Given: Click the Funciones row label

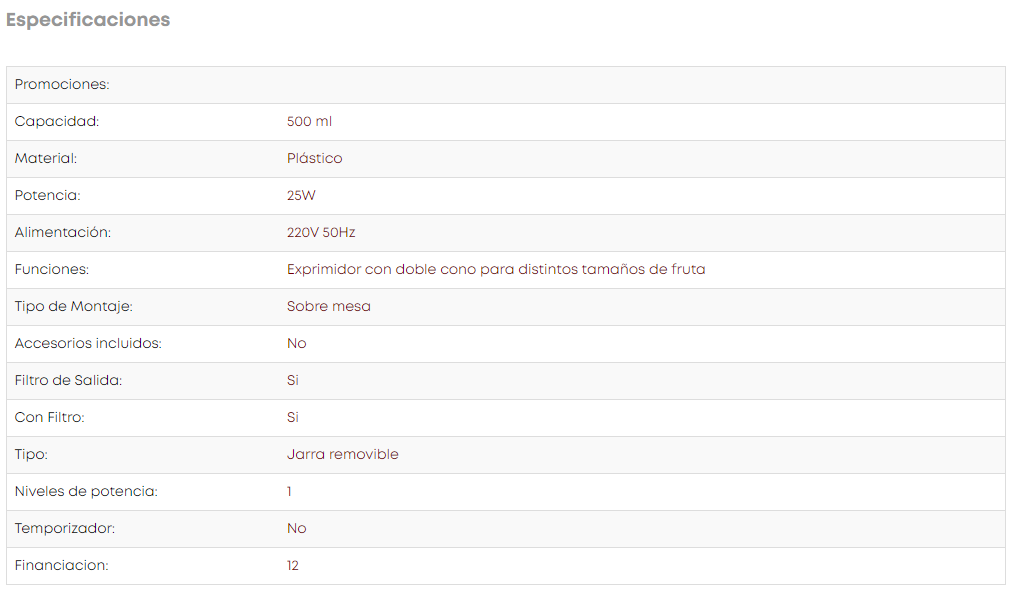Looking at the screenshot, I should (52, 269).
